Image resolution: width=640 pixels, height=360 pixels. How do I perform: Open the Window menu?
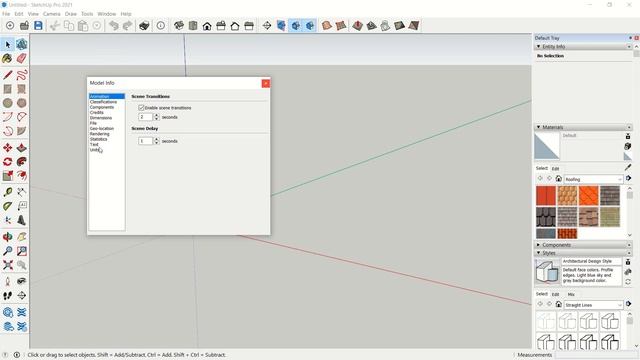point(107,14)
